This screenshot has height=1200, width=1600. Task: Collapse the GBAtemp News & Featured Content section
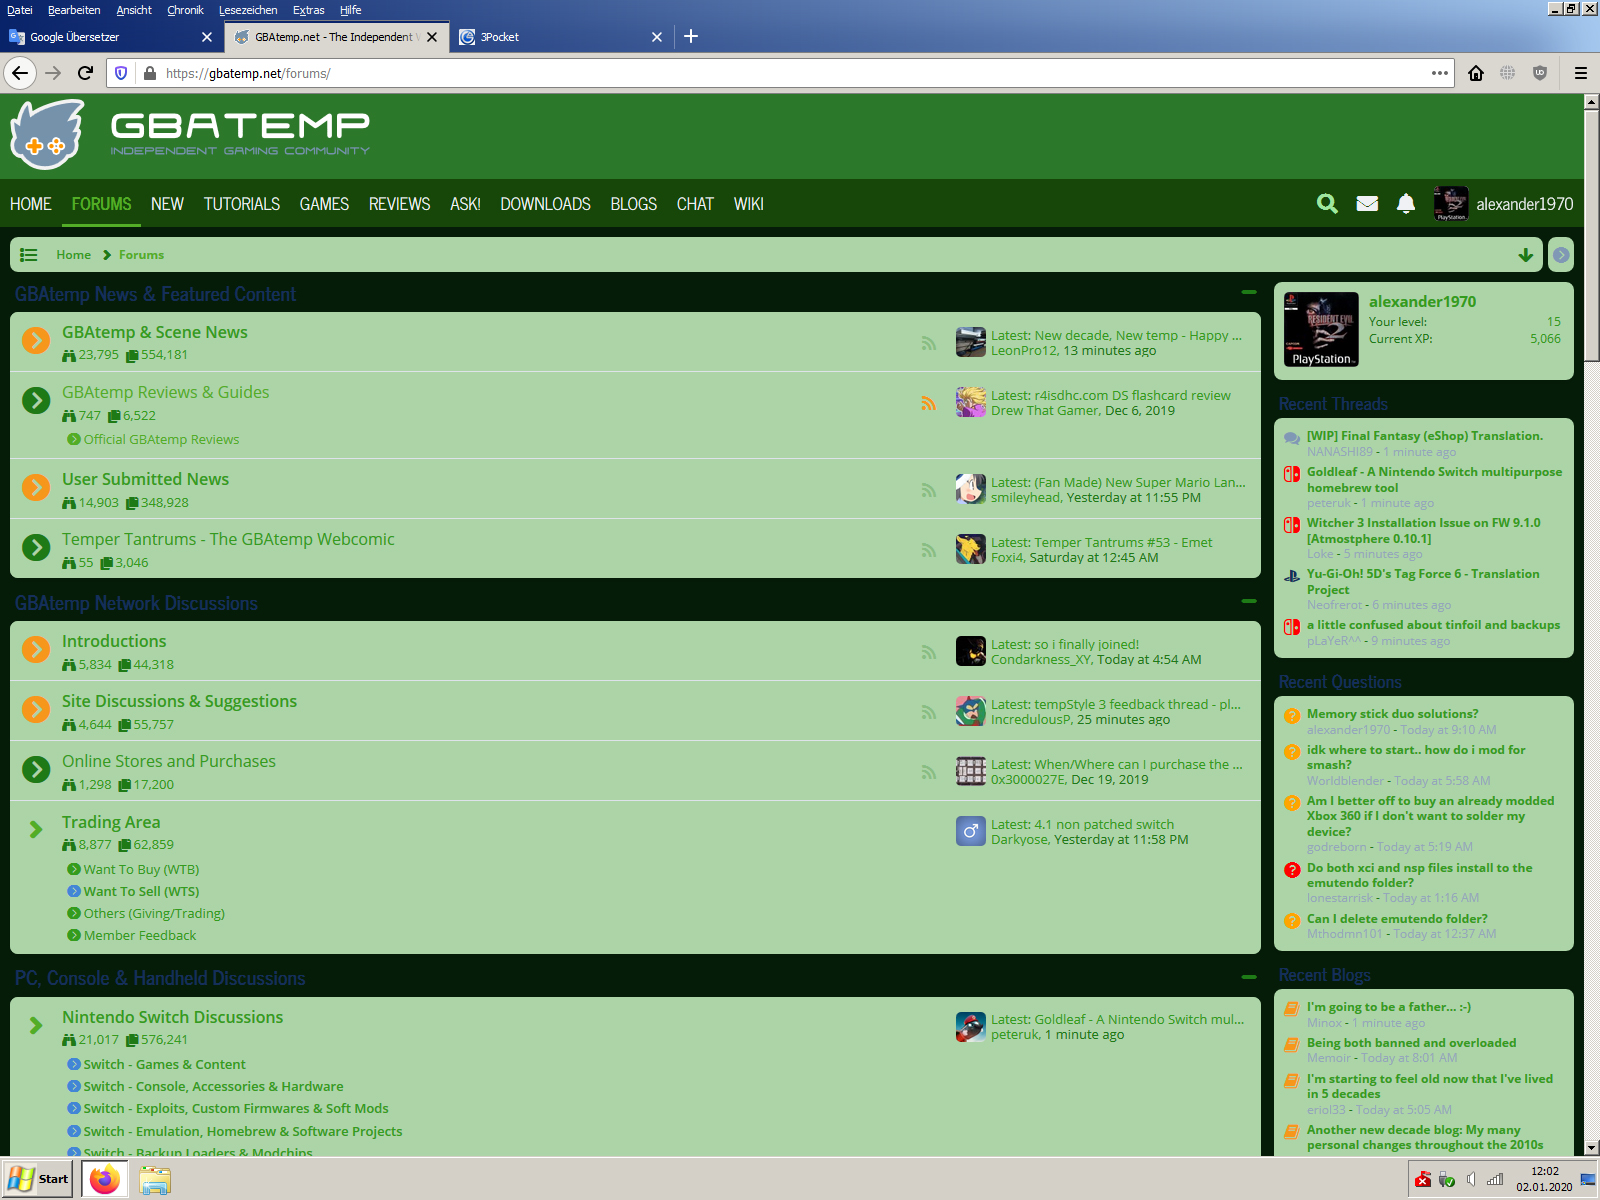1249,292
